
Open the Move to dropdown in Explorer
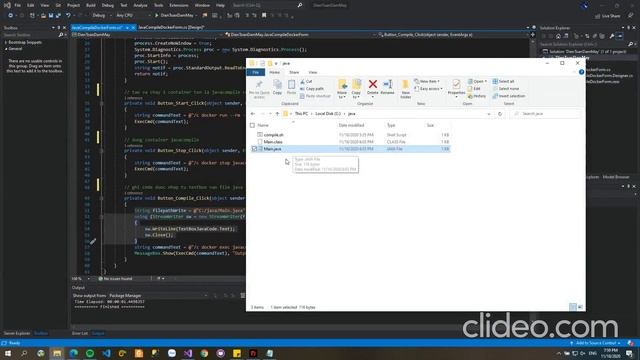(x=342, y=89)
